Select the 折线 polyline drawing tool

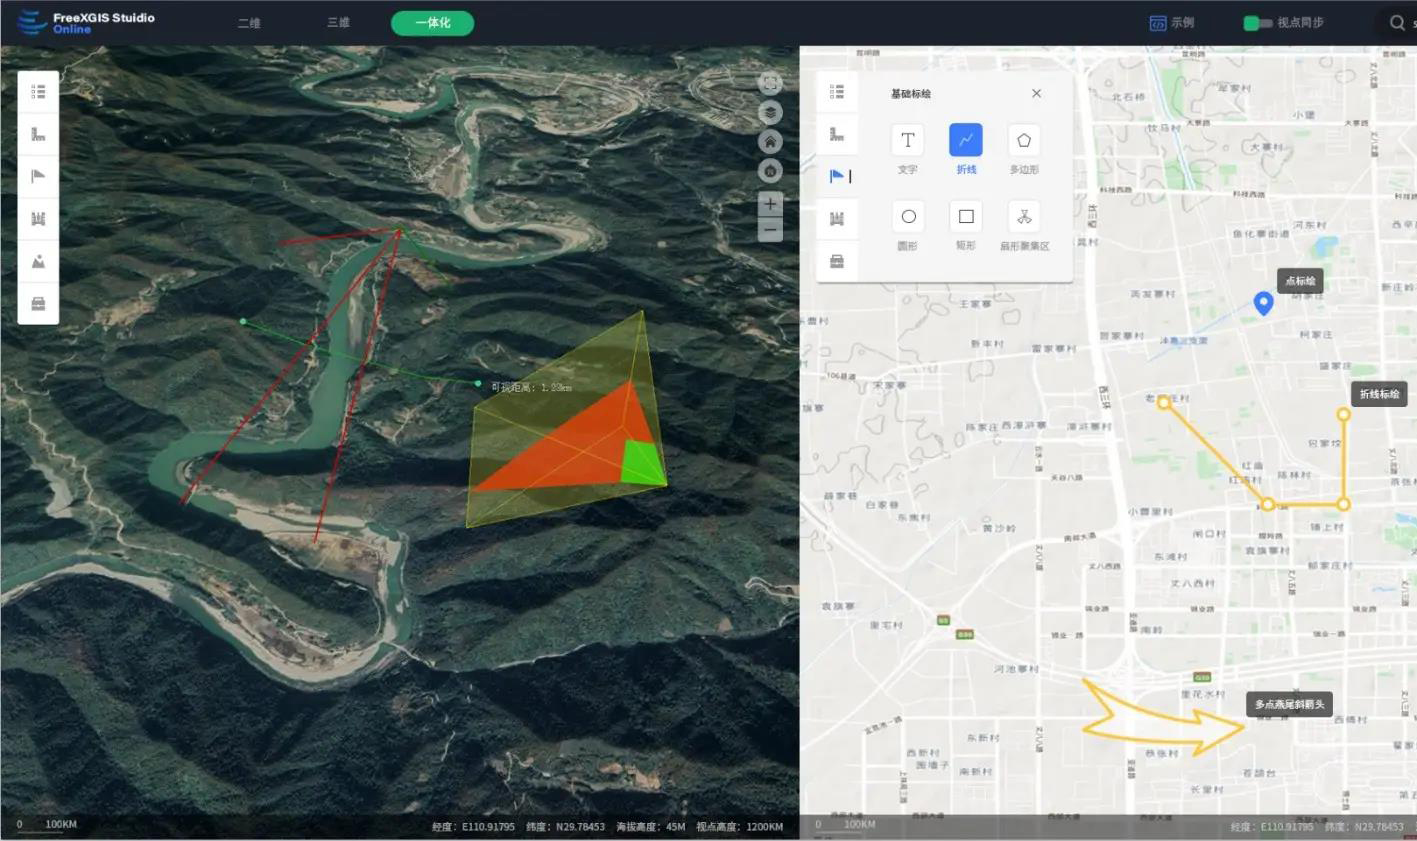pos(965,140)
